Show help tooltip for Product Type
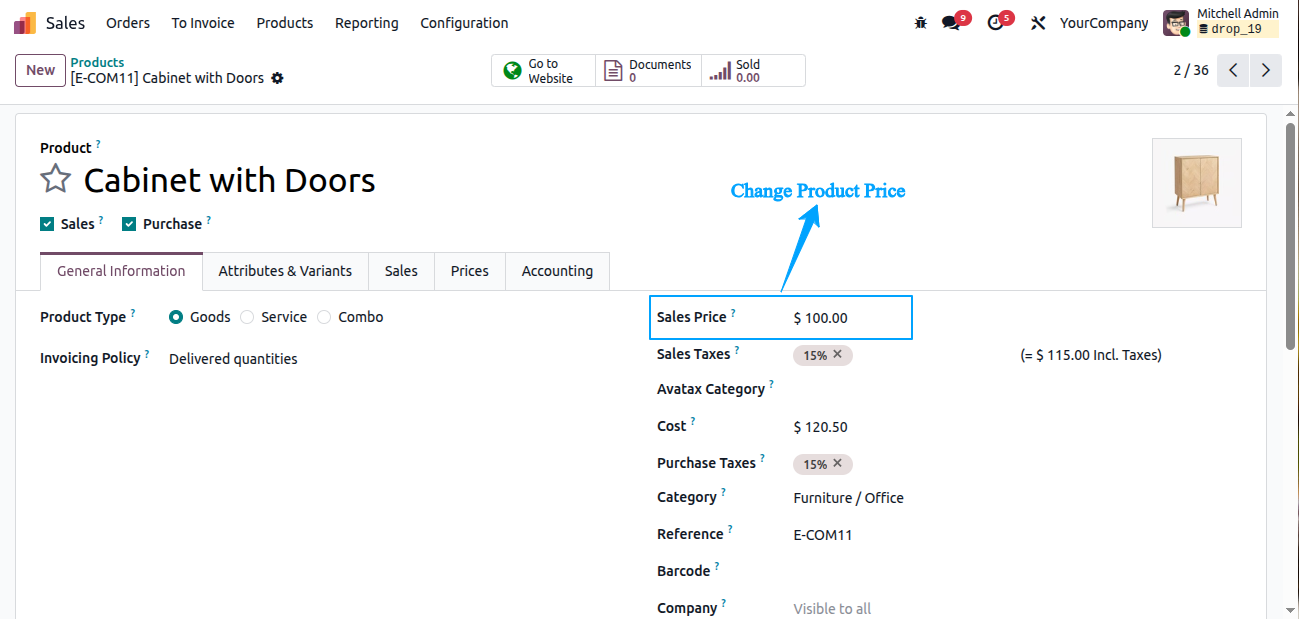1299x619 pixels. [133, 312]
